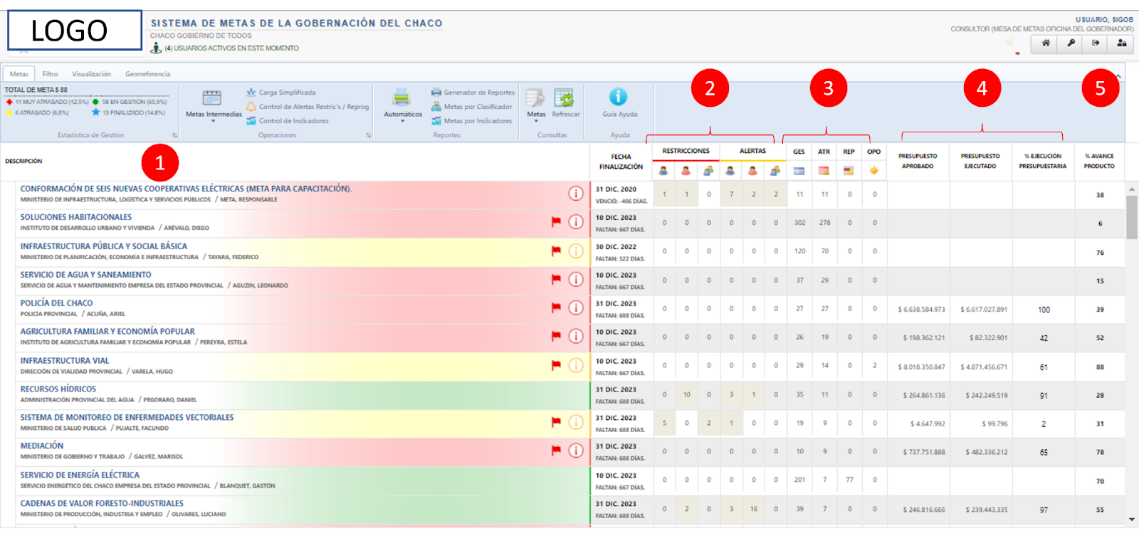The image size is (1139, 541).
Task: Expand the Metas Intermedias dropdown arrow
Action: click(x=214, y=122)
